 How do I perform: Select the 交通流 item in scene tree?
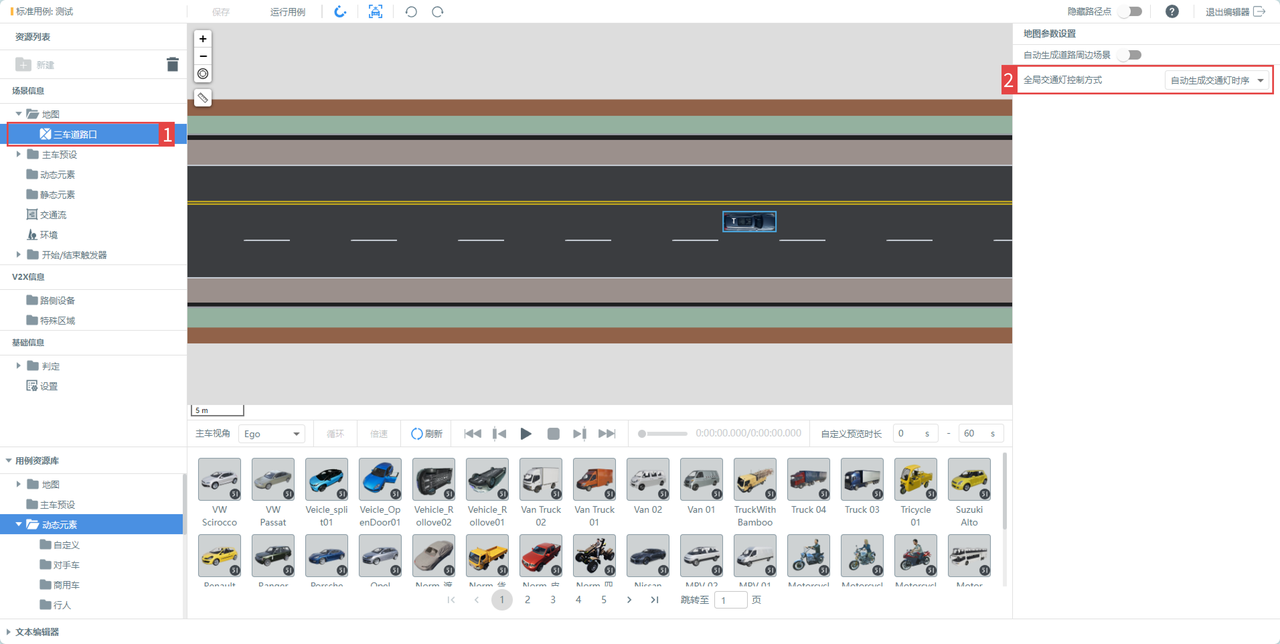click(52, 215)
